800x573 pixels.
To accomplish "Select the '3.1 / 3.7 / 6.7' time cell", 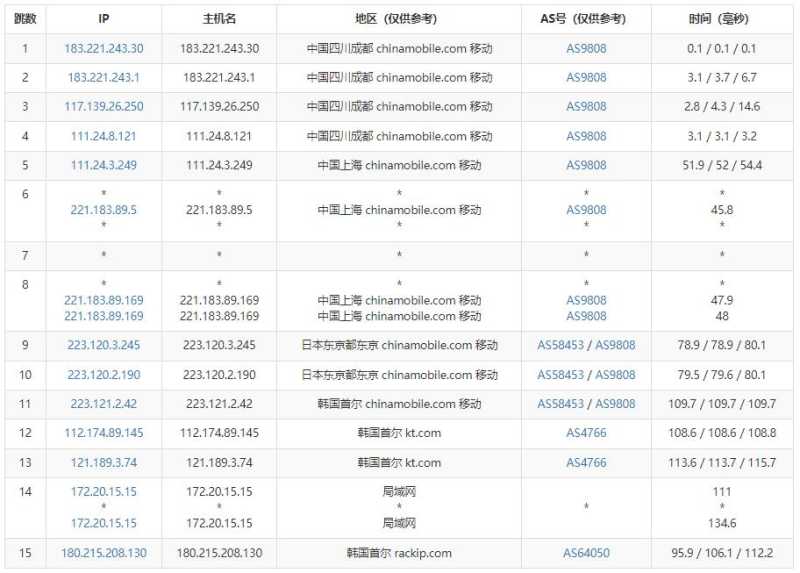I will 722,78.
